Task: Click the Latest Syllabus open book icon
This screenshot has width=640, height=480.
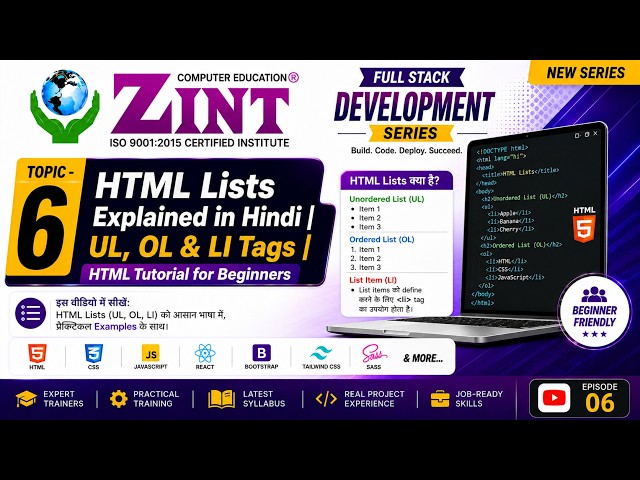Action: pos(221,399)
